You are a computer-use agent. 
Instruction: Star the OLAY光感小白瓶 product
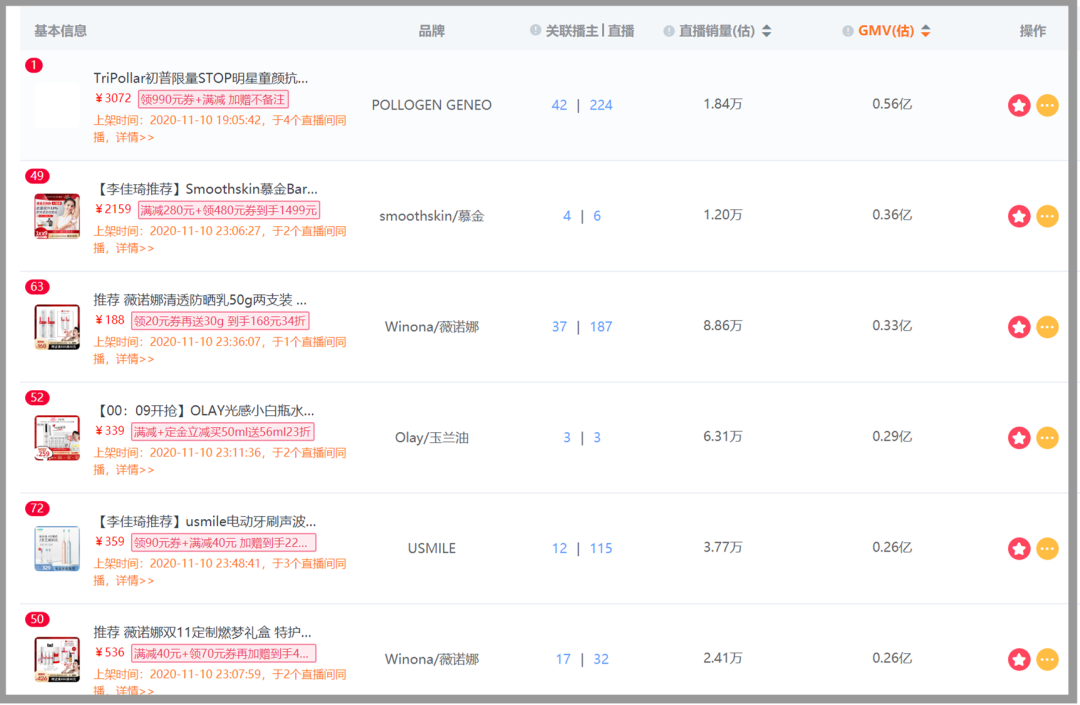[x=1019, y=438]
